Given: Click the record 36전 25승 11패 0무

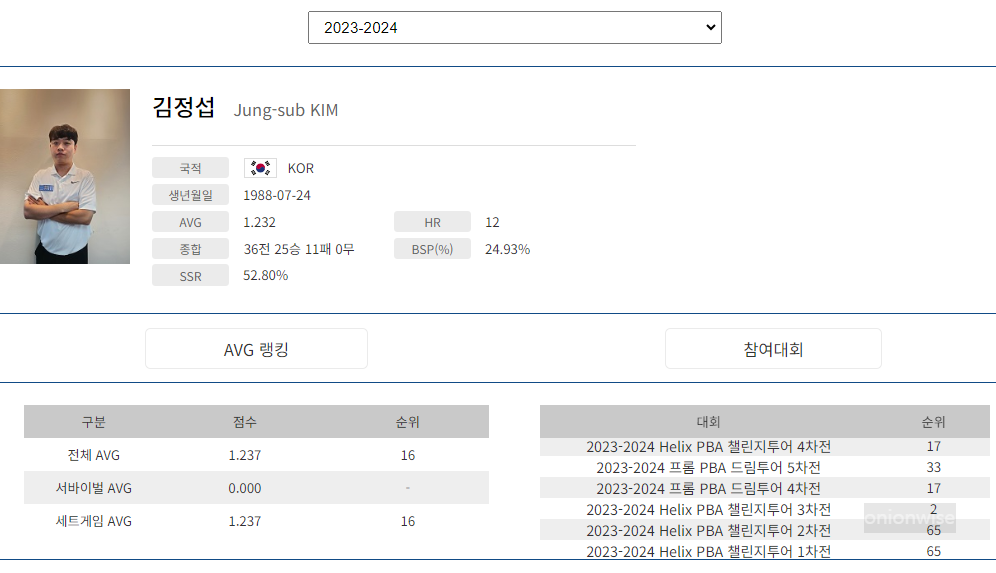Looking at the screenshot, I should pos(299,249).
